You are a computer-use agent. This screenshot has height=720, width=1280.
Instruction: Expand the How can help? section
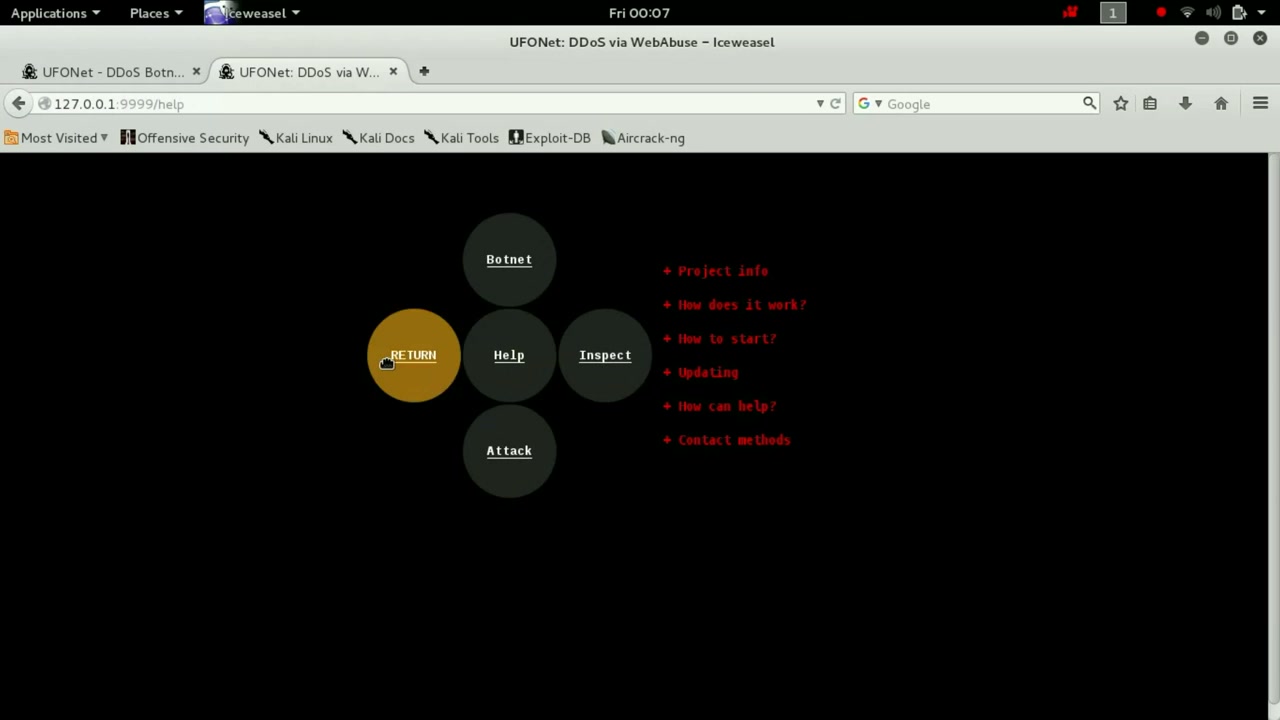tap(719, 406)
